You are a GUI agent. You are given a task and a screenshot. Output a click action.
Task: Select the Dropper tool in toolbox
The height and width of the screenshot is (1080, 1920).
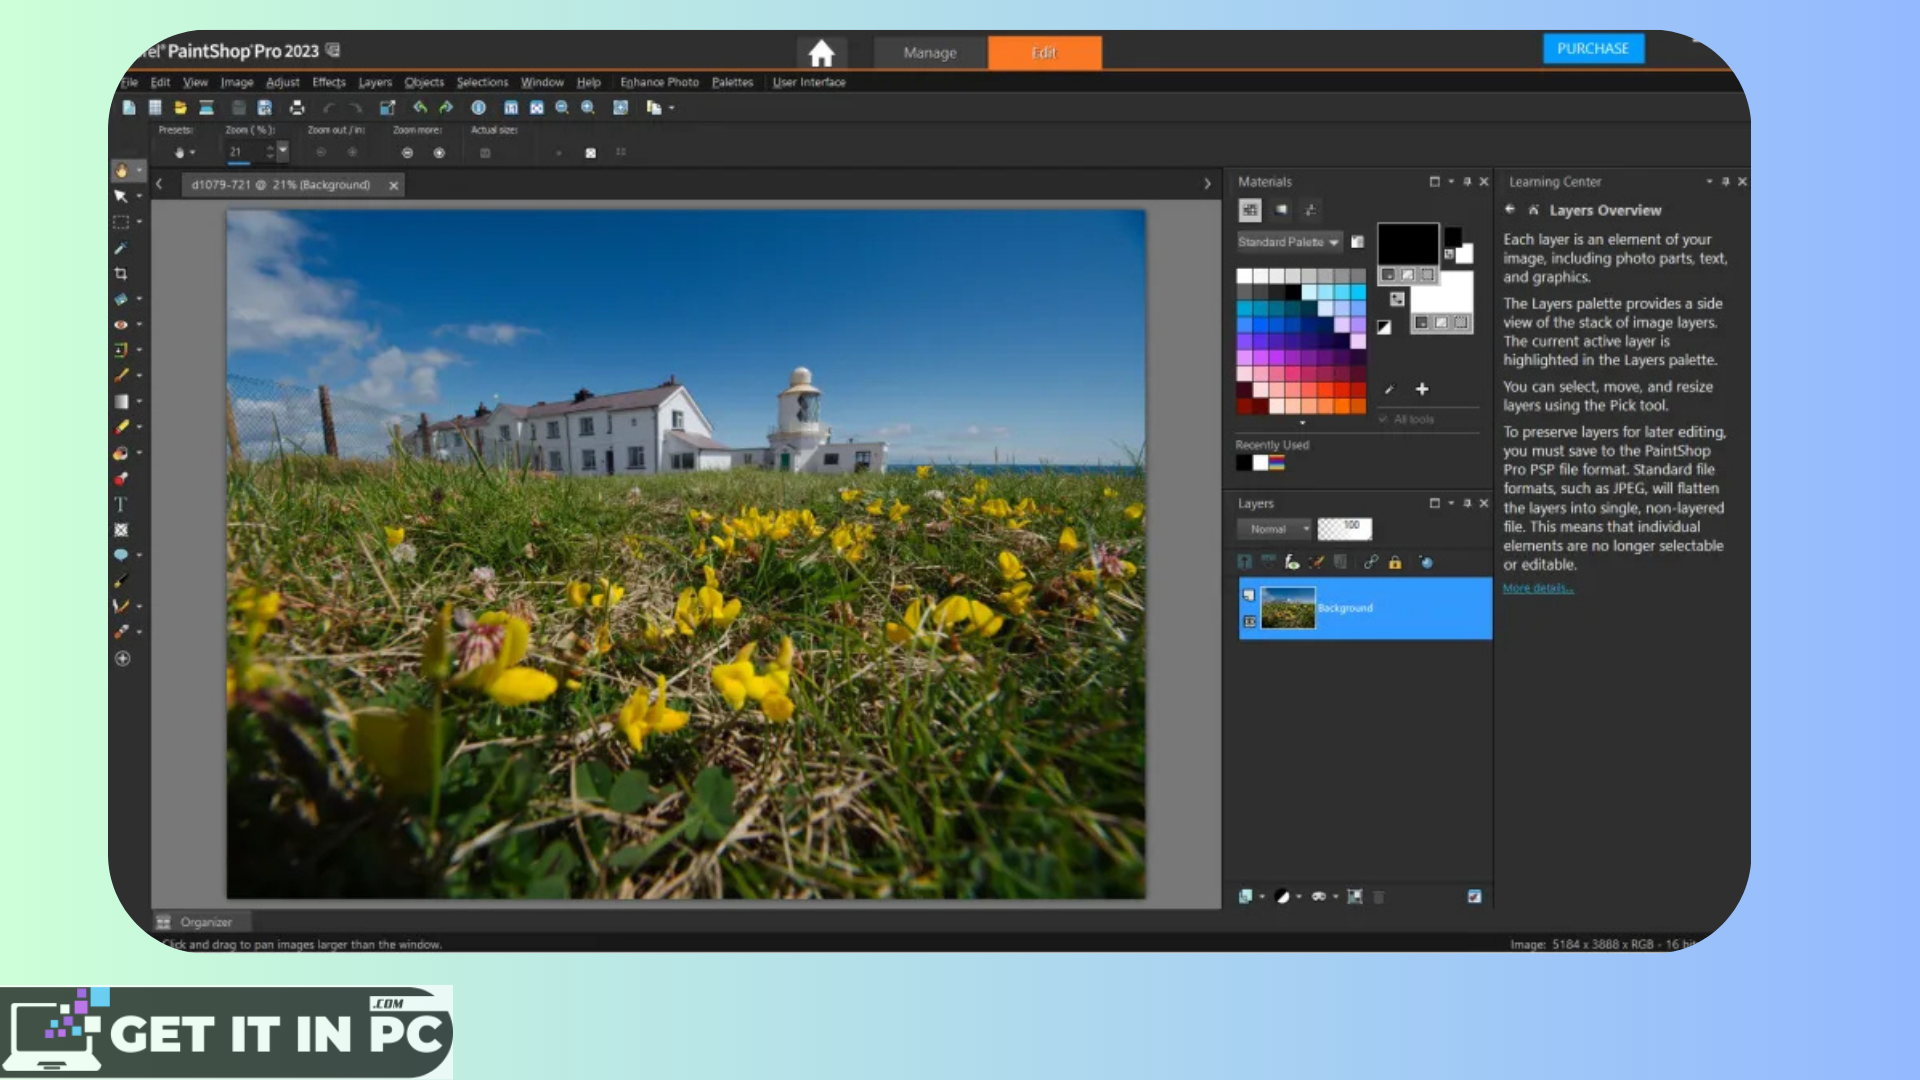[121, 248]
